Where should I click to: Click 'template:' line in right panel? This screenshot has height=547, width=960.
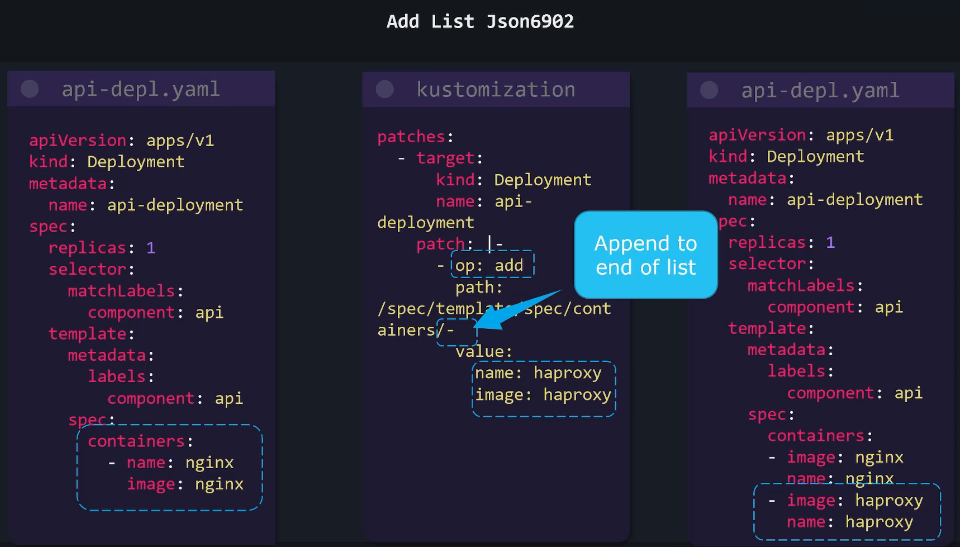point(771,328)
